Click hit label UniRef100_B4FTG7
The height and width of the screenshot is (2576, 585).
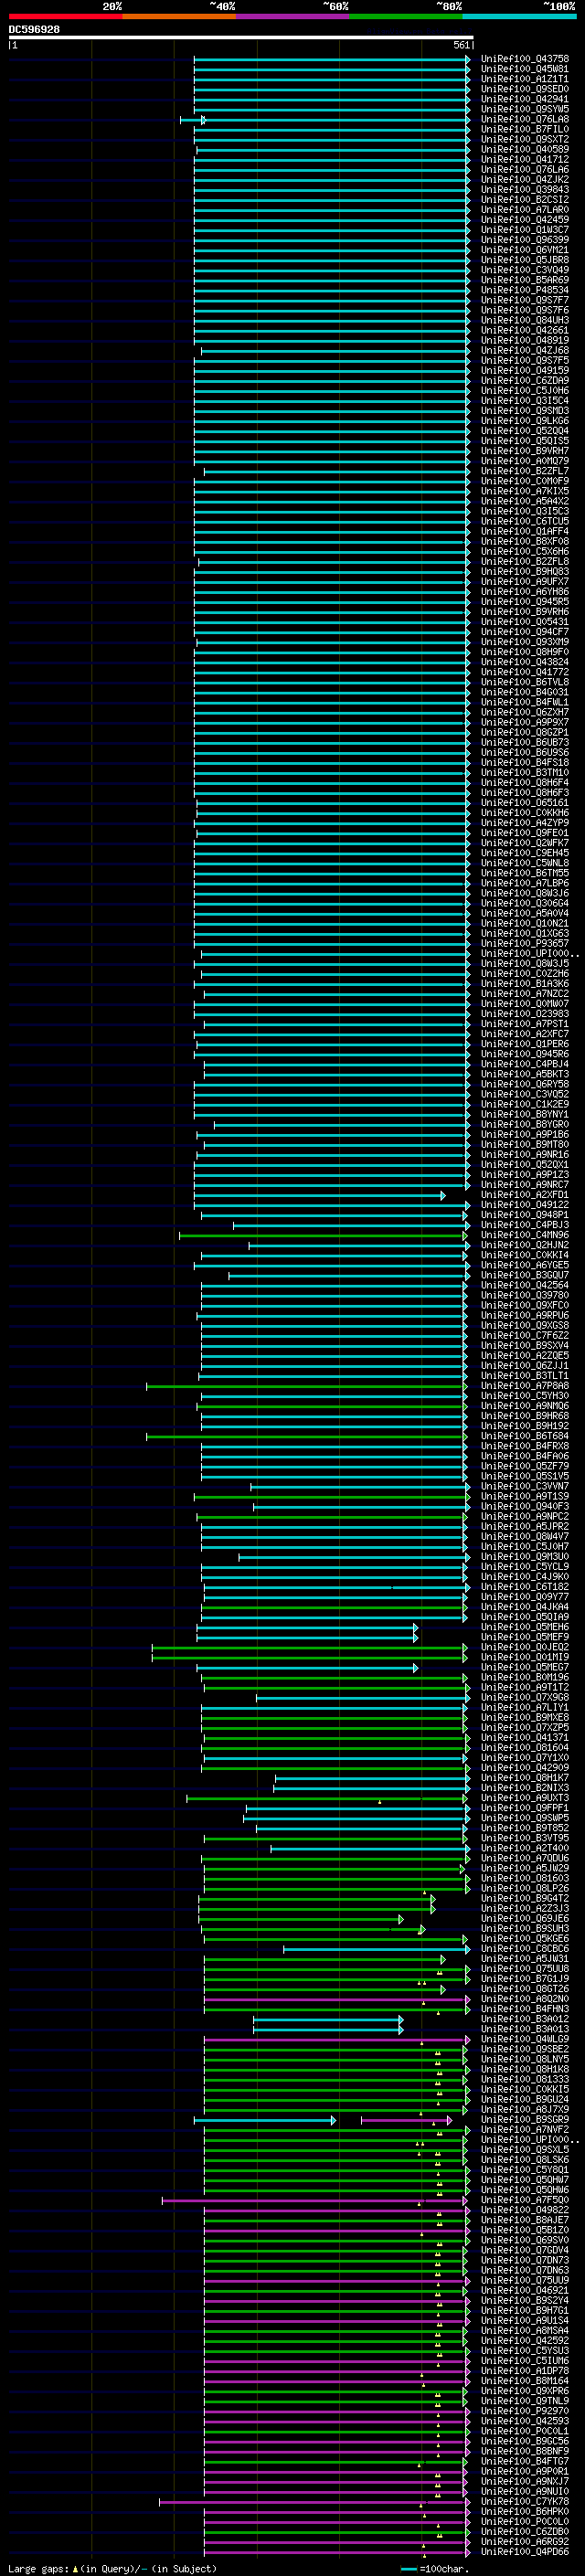pos(525,2461)
